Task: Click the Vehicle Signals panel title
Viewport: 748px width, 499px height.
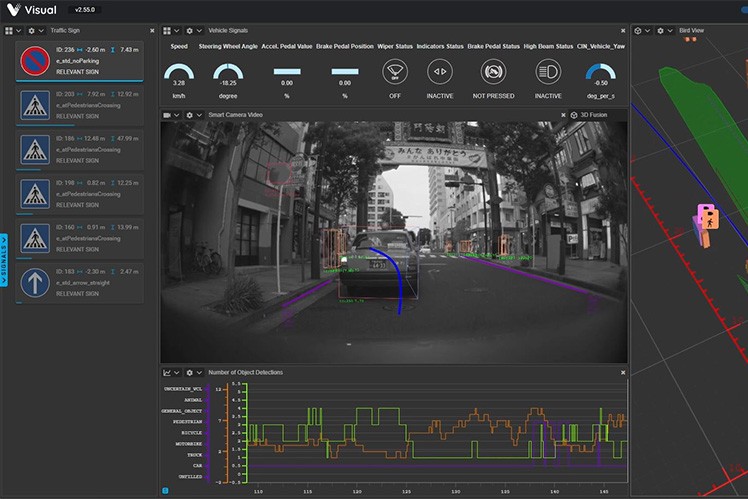Action: [228, 31]
